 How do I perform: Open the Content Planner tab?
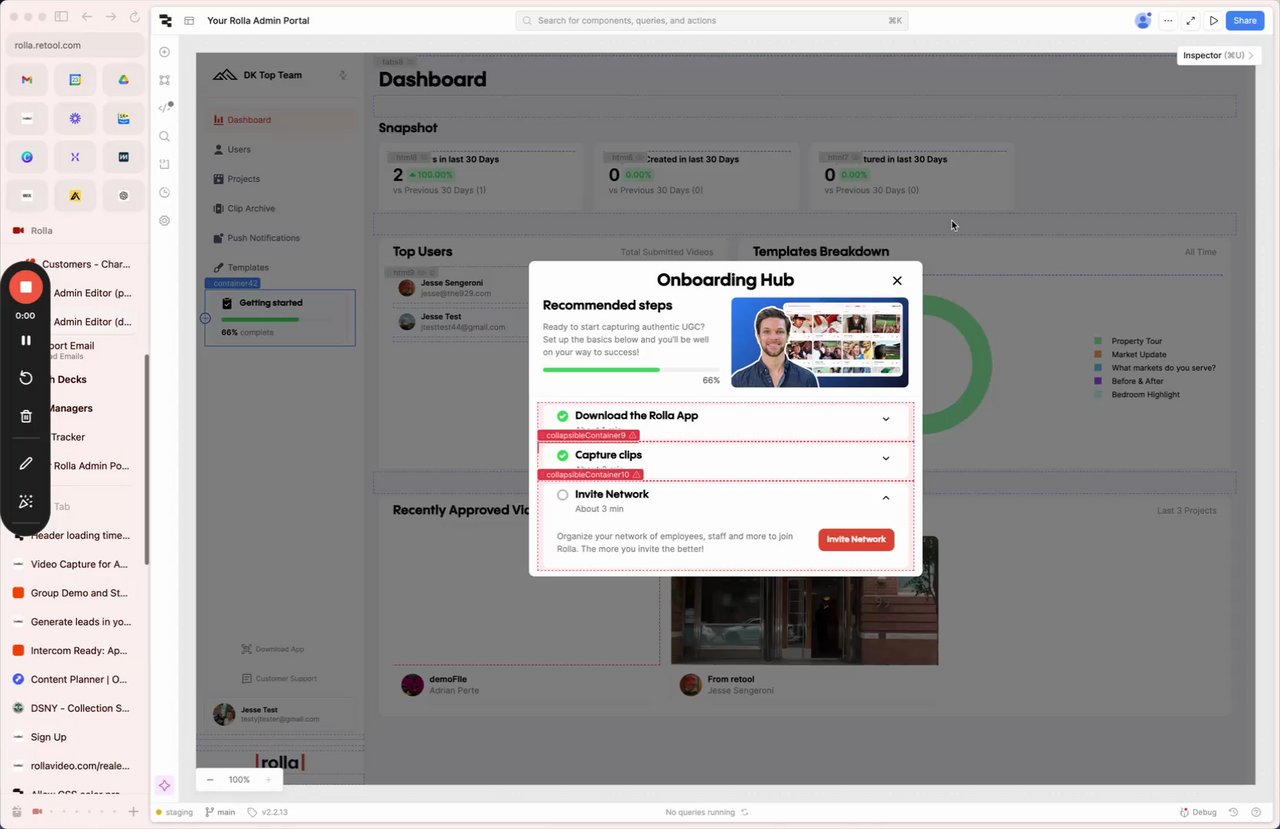pos(75,679)
